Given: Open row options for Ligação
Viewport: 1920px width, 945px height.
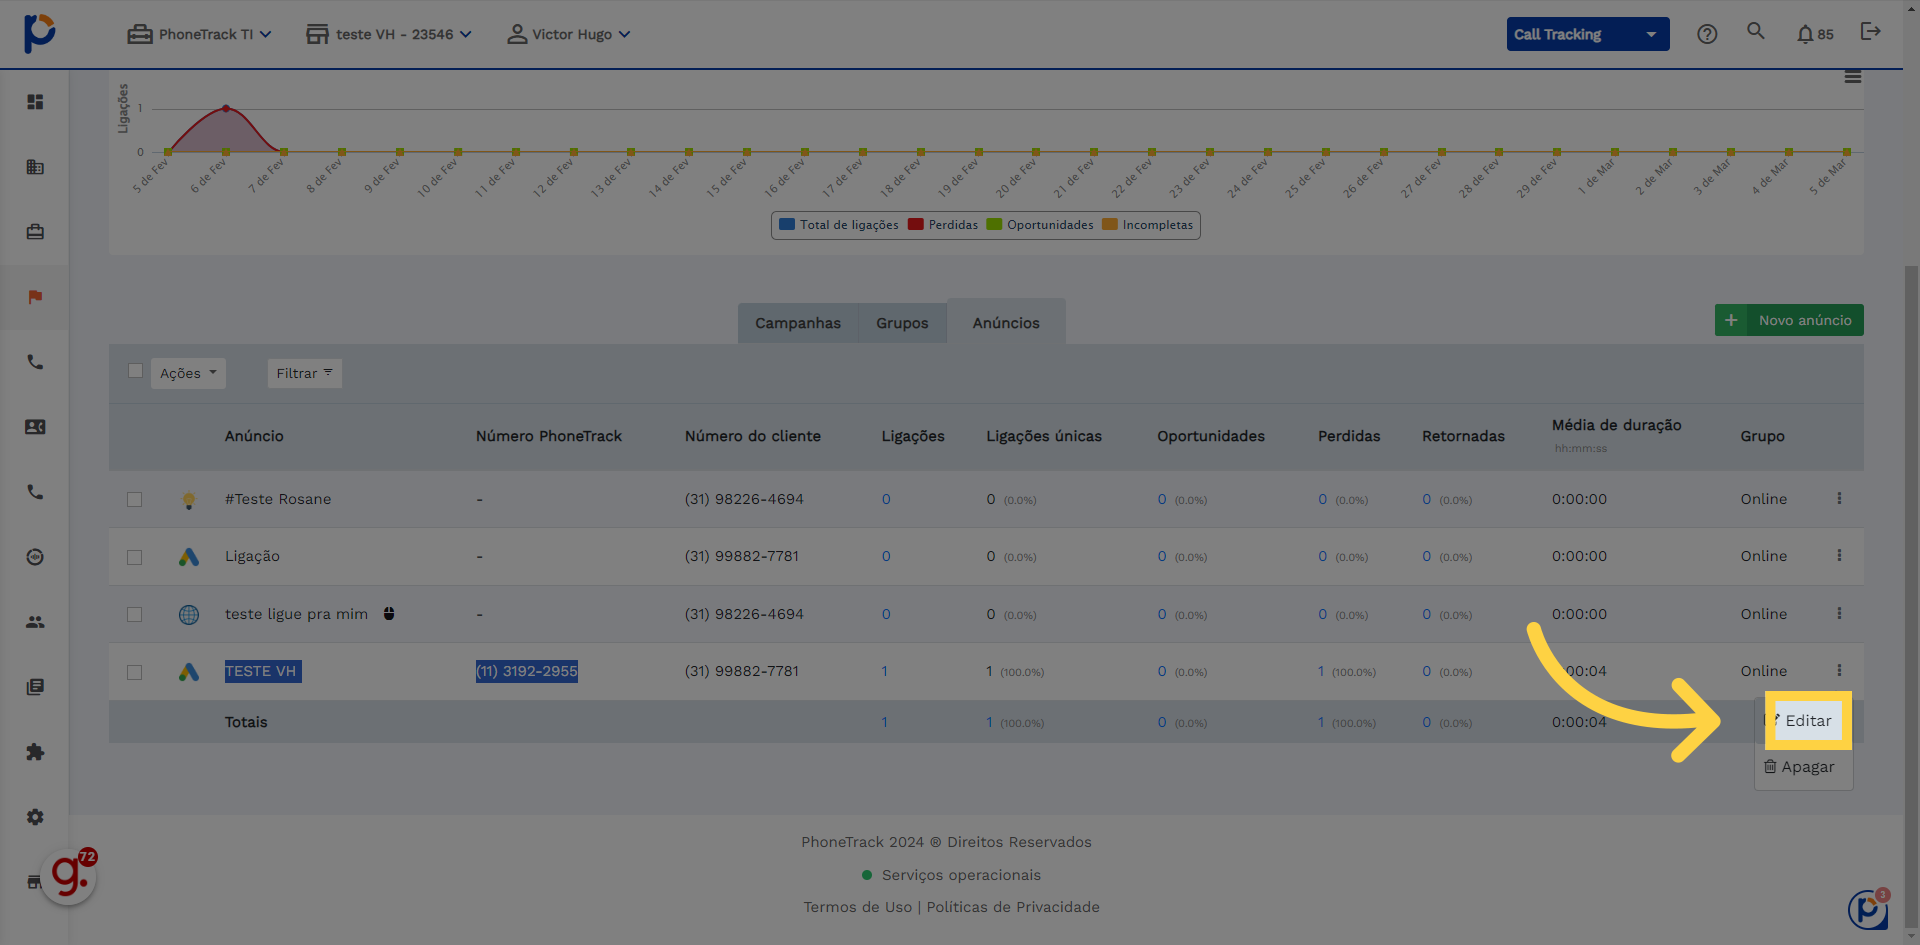Looking at the screenshot, I should click(1839, 555).
